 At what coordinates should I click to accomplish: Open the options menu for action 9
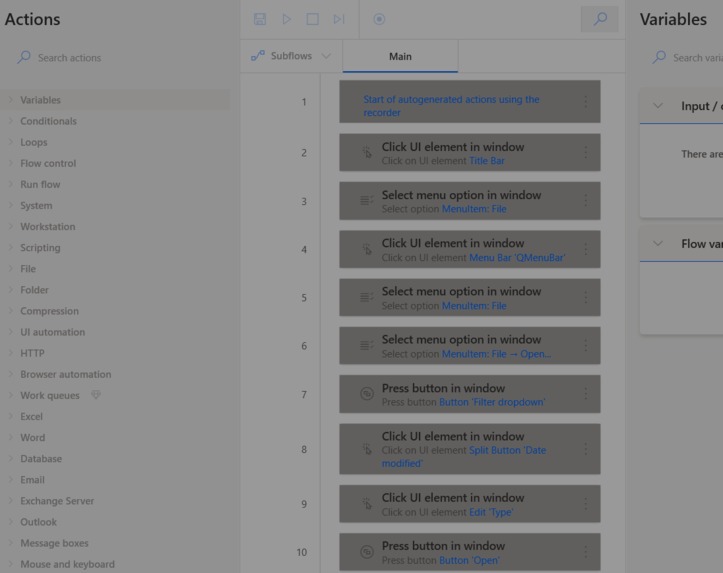tap(586, 503)
